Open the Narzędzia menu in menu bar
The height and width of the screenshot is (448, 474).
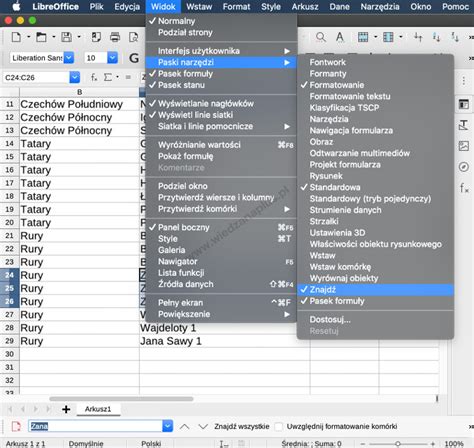(x=380, y=7)
